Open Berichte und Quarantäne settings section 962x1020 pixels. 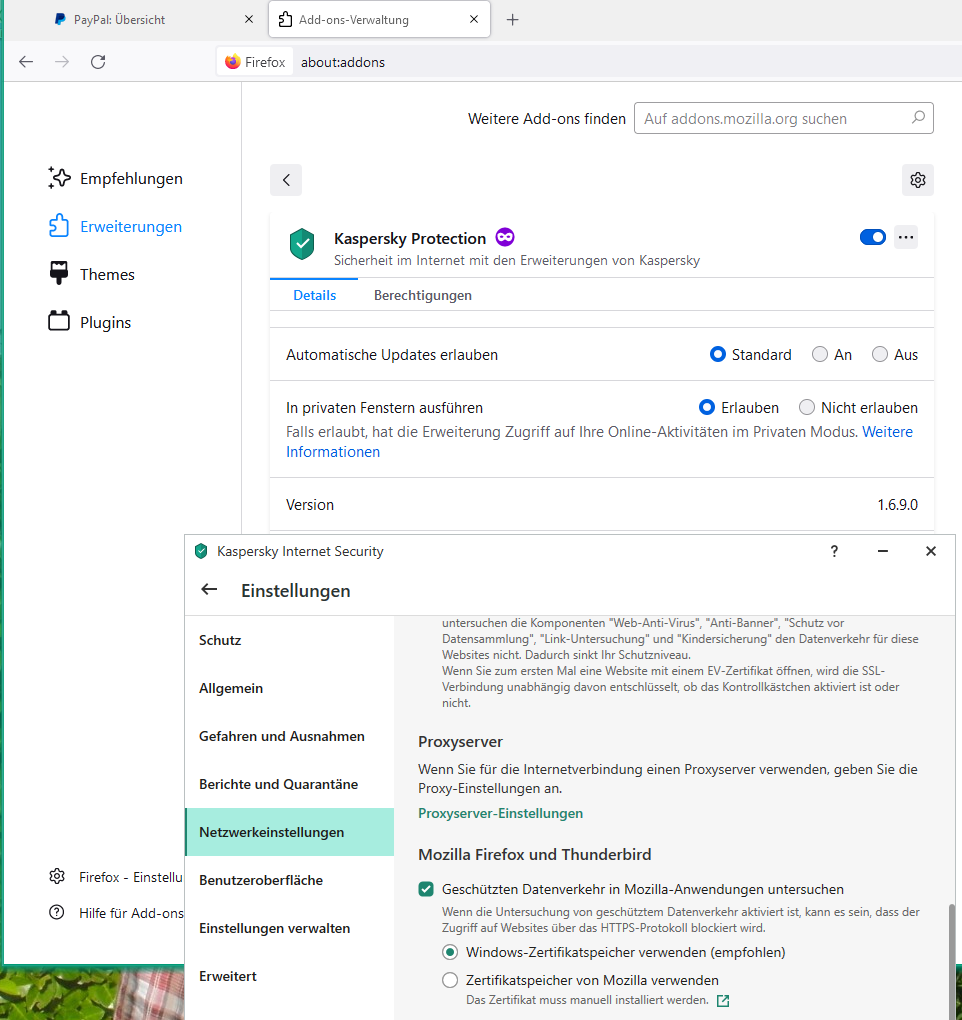click(x=289, y=785)
